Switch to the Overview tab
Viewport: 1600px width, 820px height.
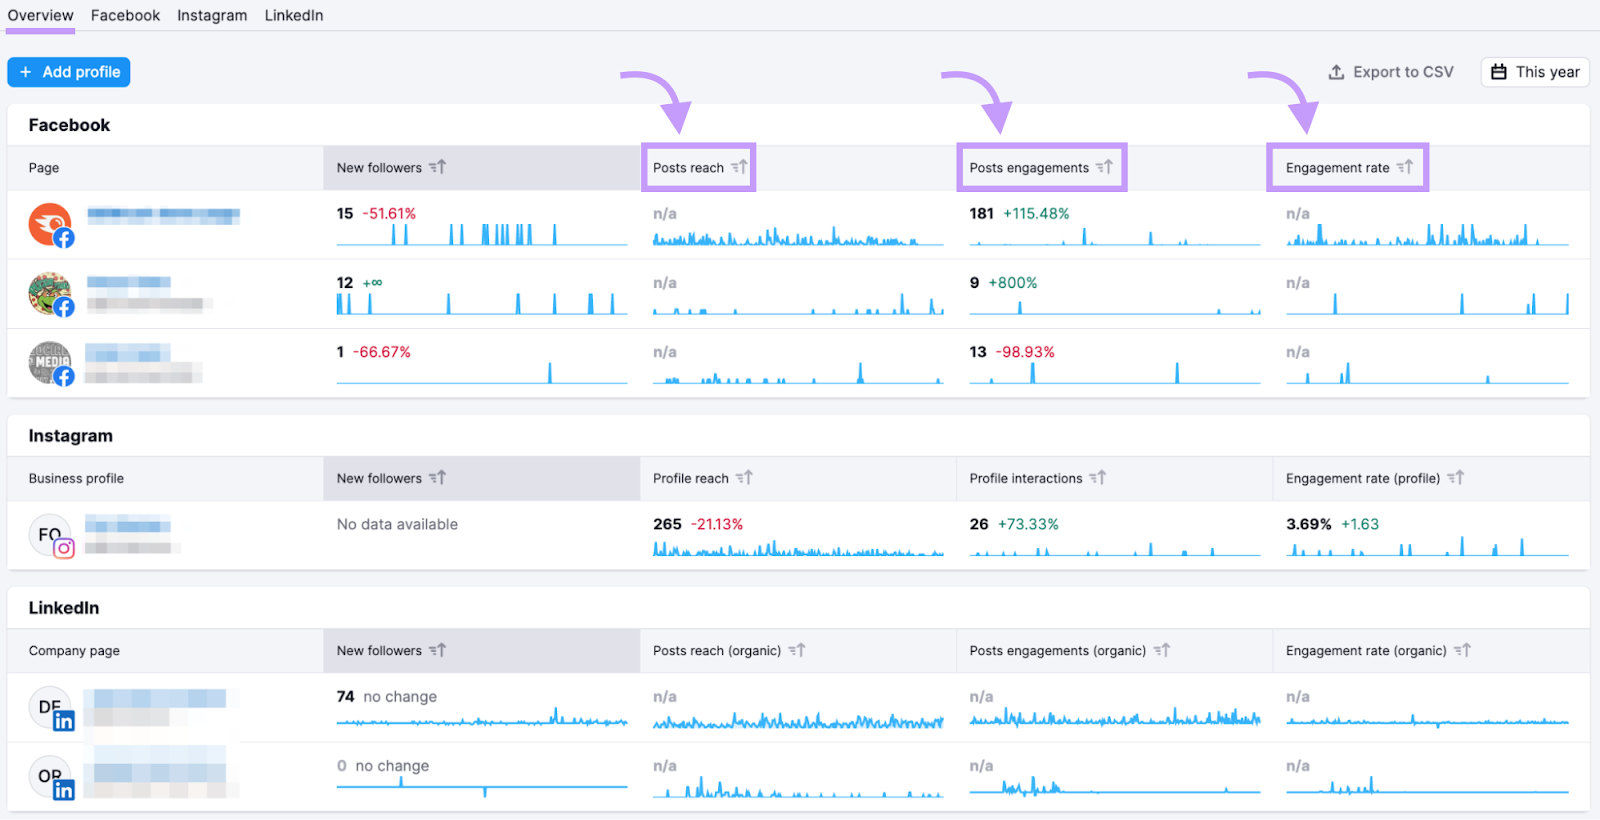pyautogui.click(x=40, y=15)
